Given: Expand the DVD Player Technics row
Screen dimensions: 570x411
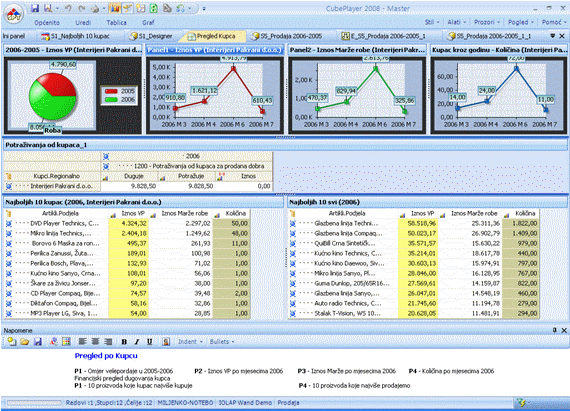Looking at the screenshot, I should coord(9,223).
